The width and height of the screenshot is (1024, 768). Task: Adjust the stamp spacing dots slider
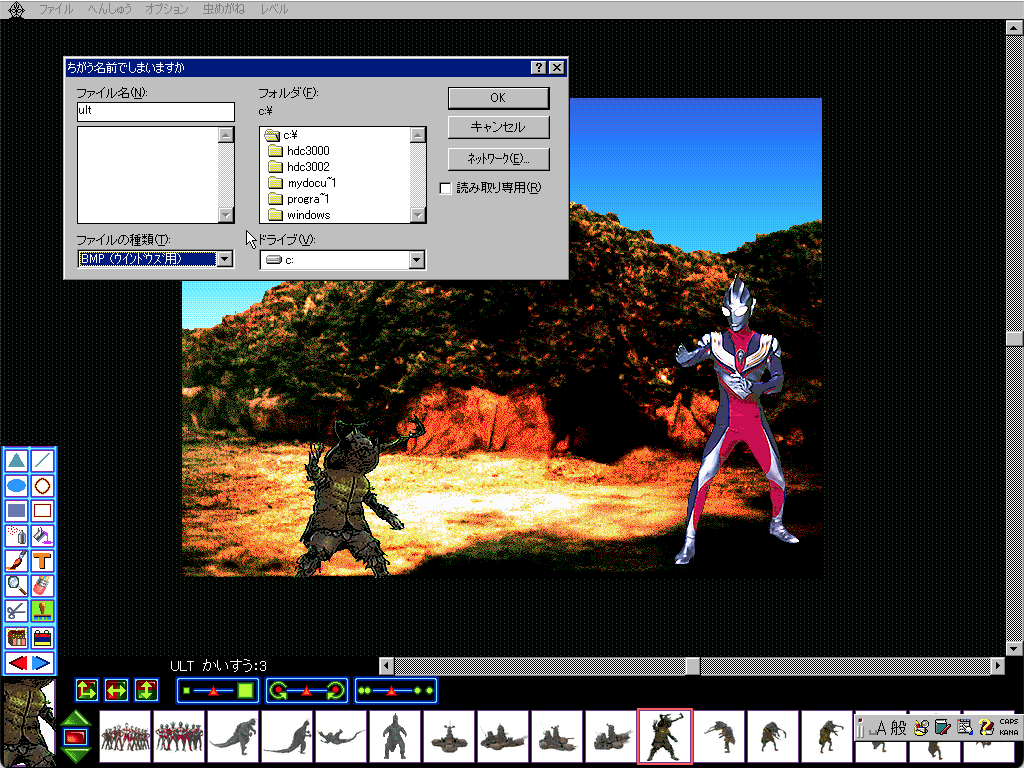(396, 690)
